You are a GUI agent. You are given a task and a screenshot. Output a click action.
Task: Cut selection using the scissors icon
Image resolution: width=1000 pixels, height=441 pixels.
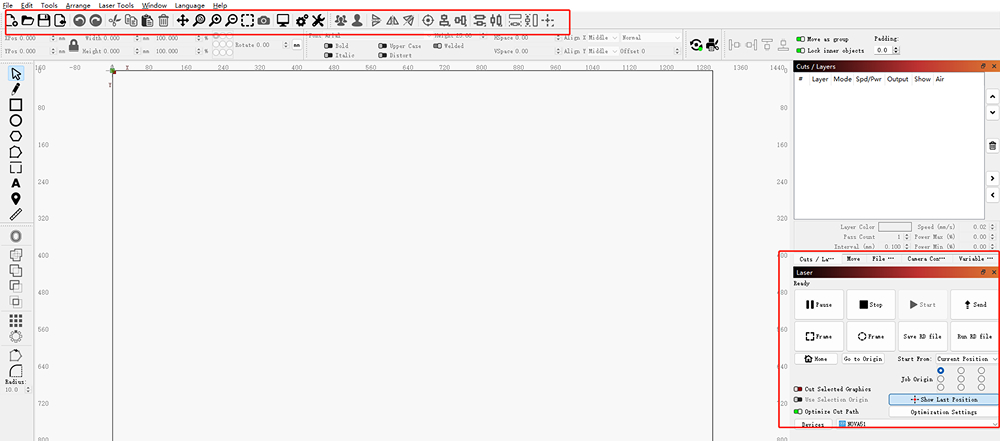pyautogui.click(x=114, y=21)
